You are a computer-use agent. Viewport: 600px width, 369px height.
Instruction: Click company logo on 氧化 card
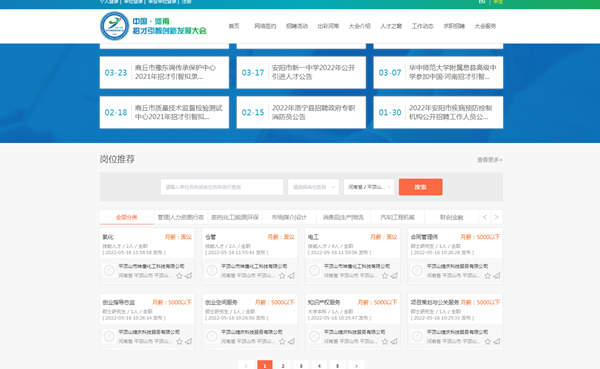[x=109, y=271]
